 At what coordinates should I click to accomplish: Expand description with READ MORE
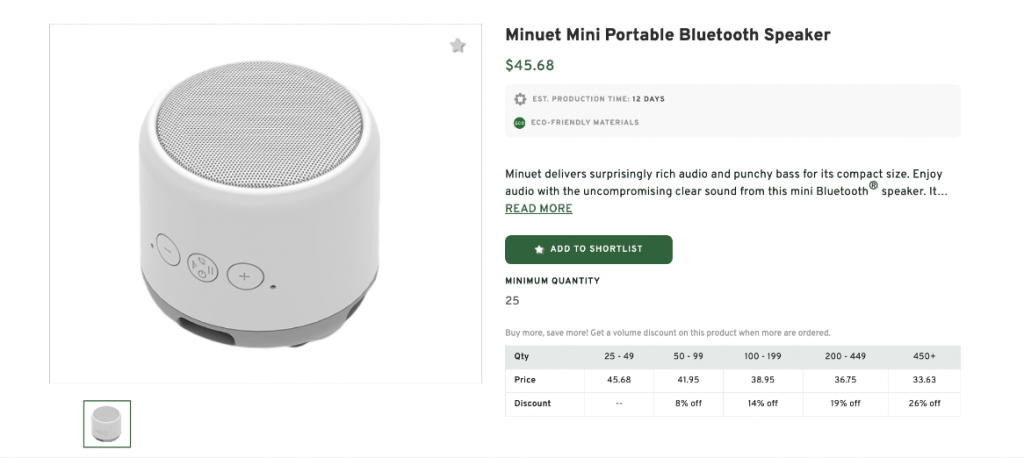coord(539,209)
